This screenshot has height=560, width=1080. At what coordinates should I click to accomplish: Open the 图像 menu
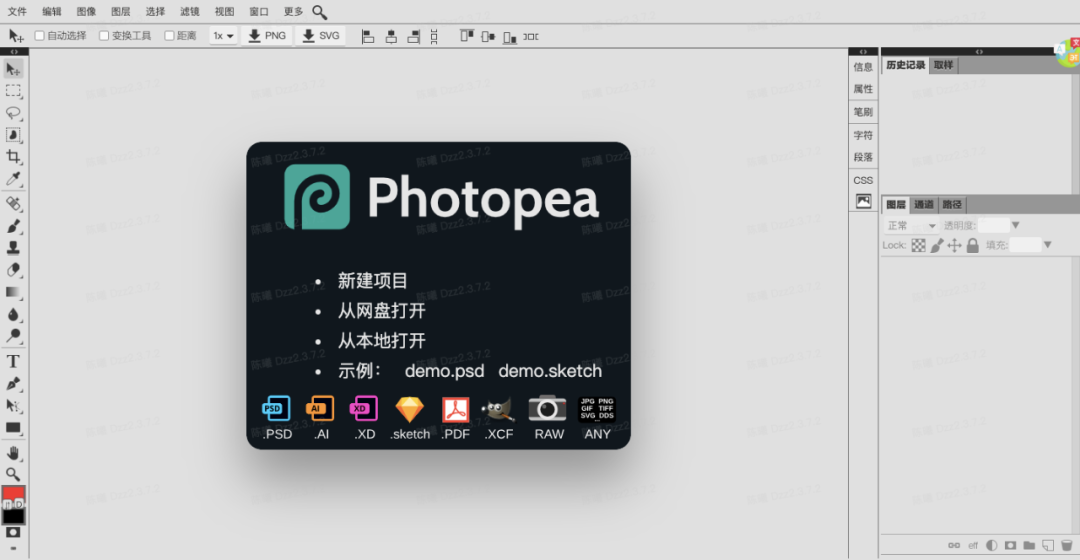(86, 12)
